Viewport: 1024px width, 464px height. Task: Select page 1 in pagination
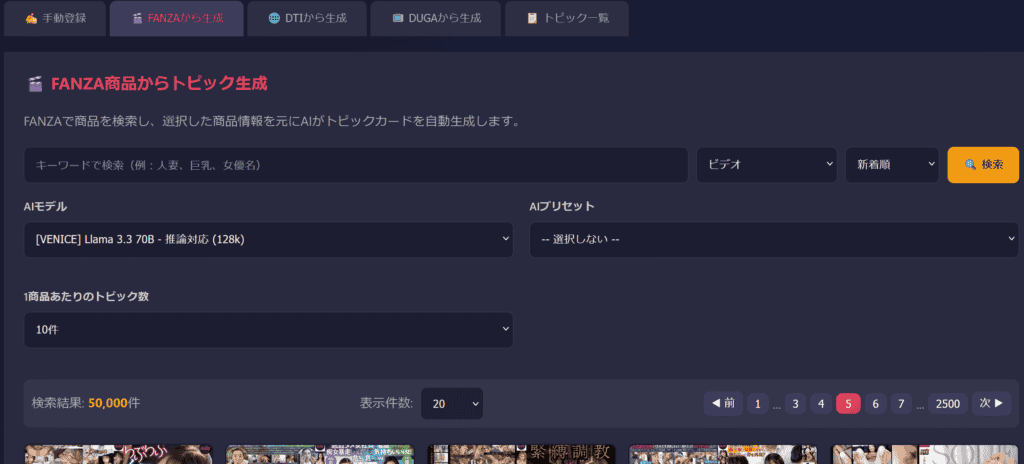[757, 403]
